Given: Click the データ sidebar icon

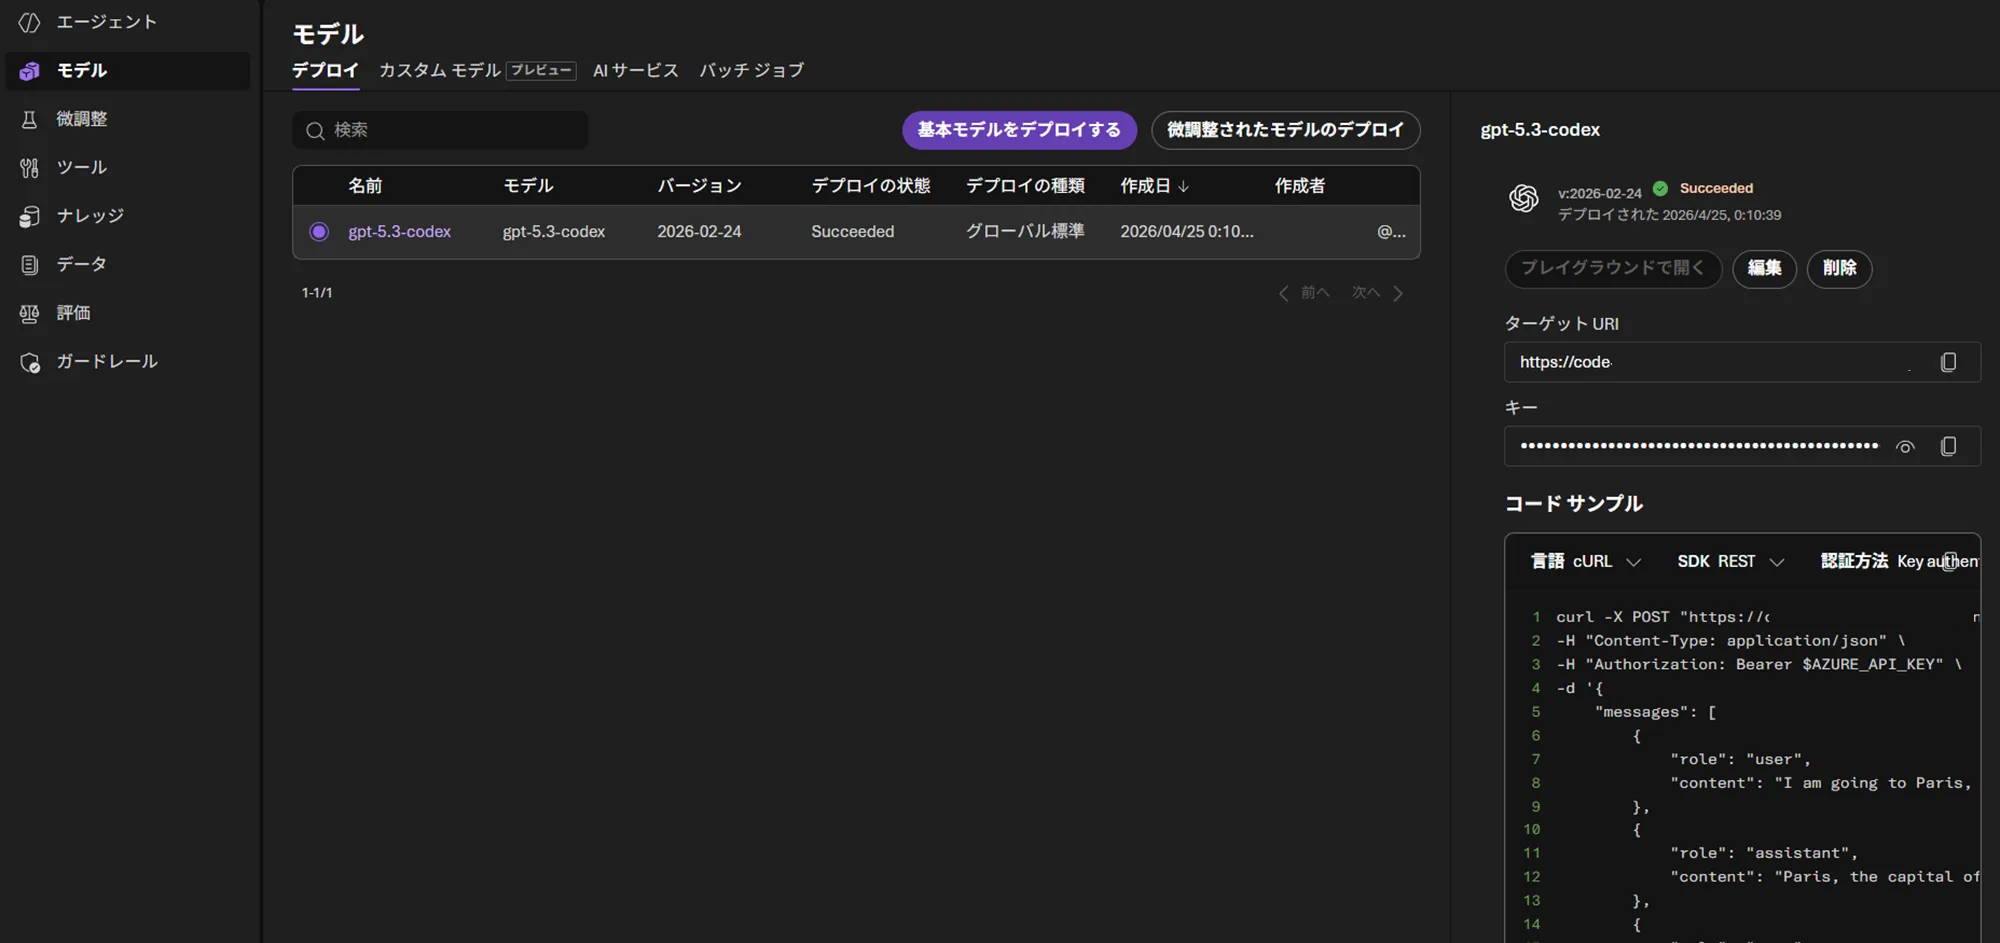Looking at the screenshot, I should 29,264.
